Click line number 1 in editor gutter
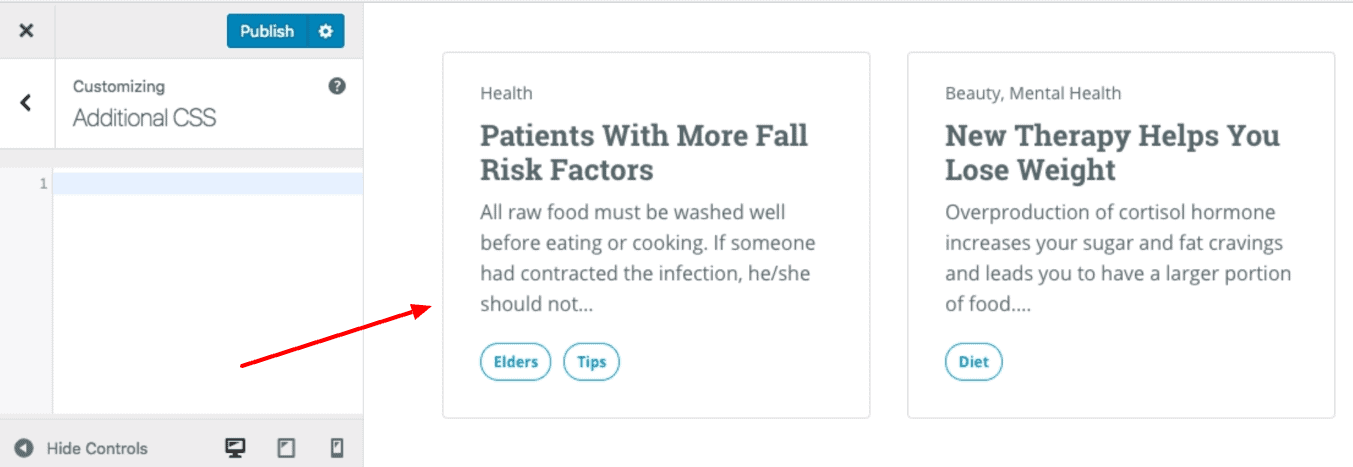 (x=43, y=184)
